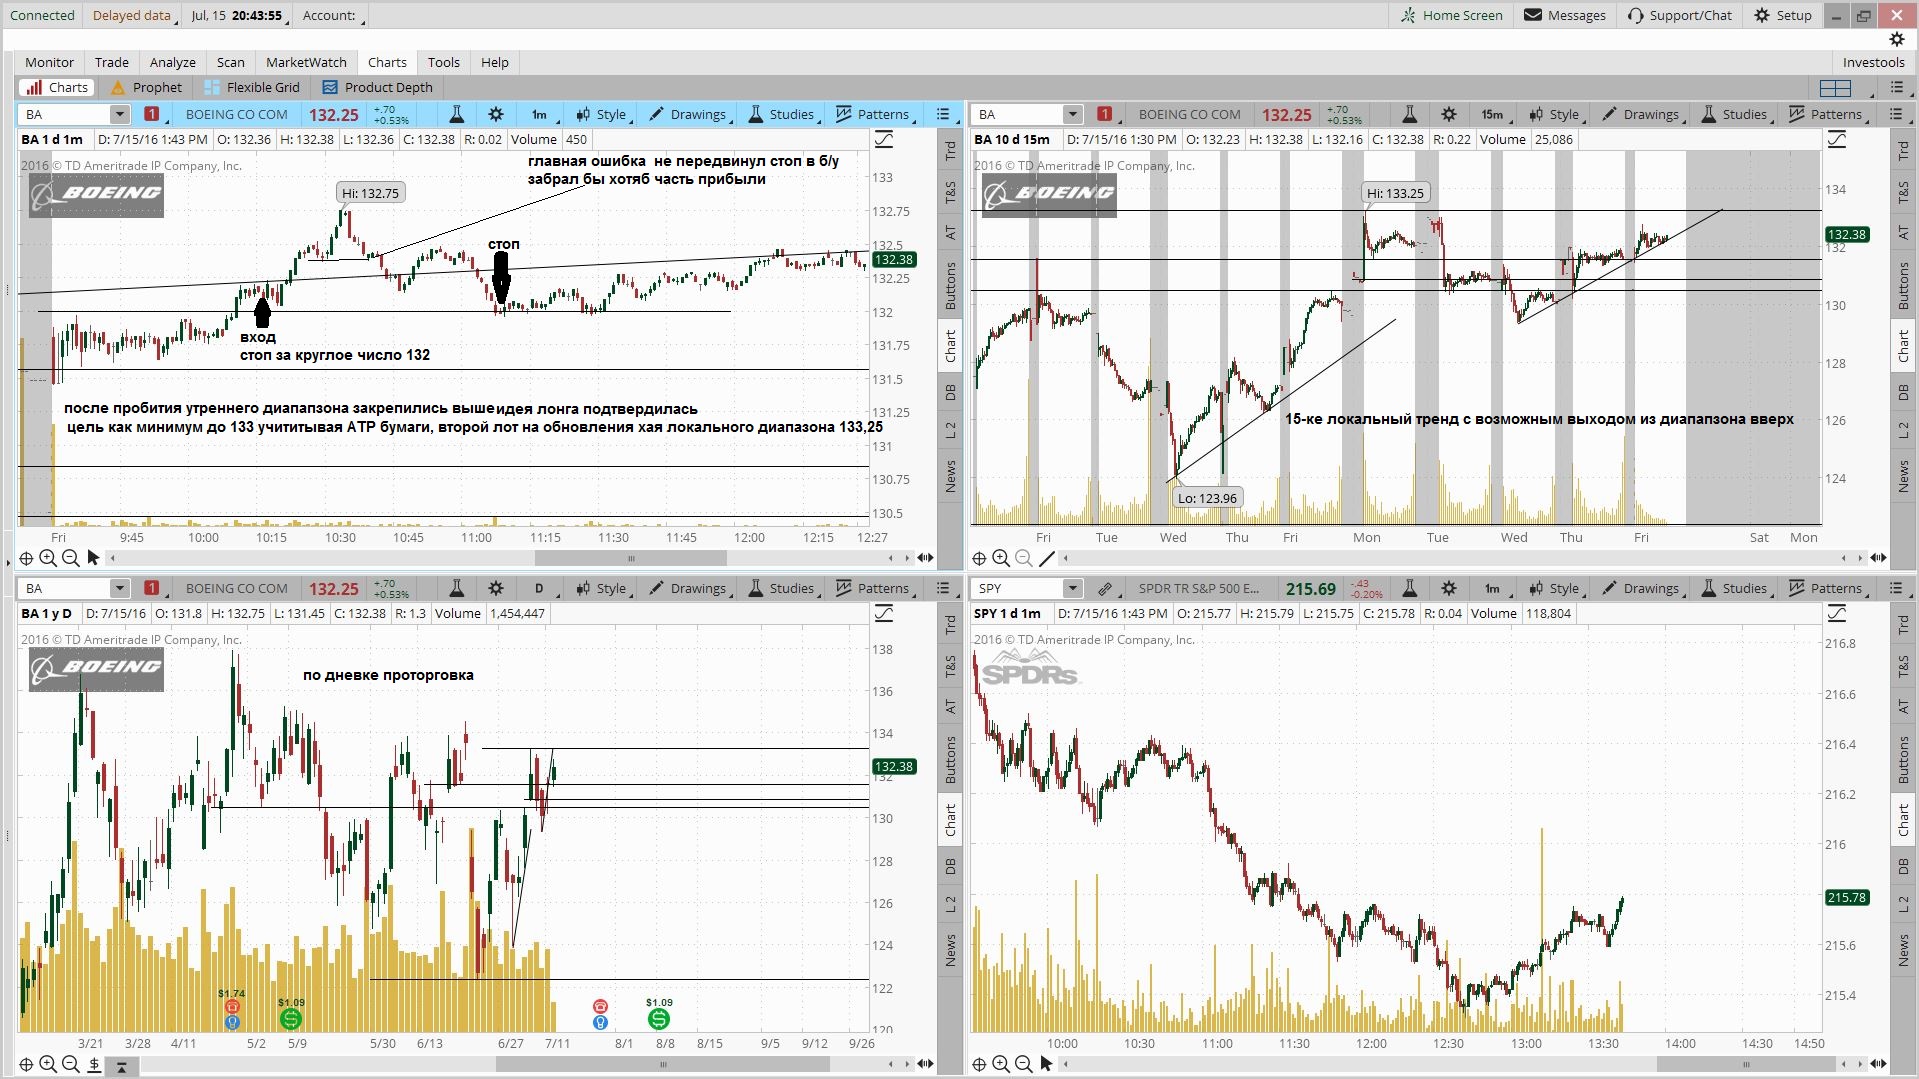Zoom in on the SPY chart
Viewport: 1919px width, 1079px height.
1001,1064
